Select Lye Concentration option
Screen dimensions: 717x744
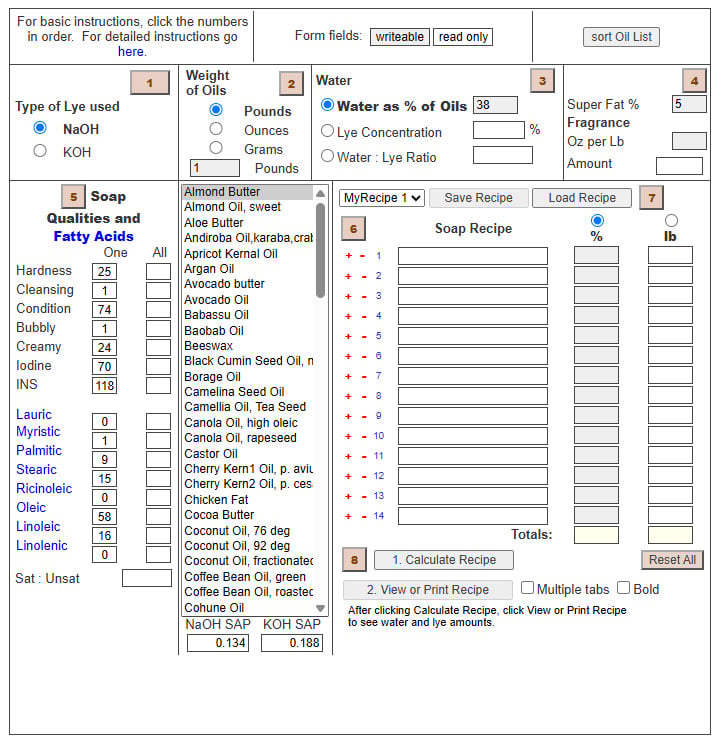(327, 130)
